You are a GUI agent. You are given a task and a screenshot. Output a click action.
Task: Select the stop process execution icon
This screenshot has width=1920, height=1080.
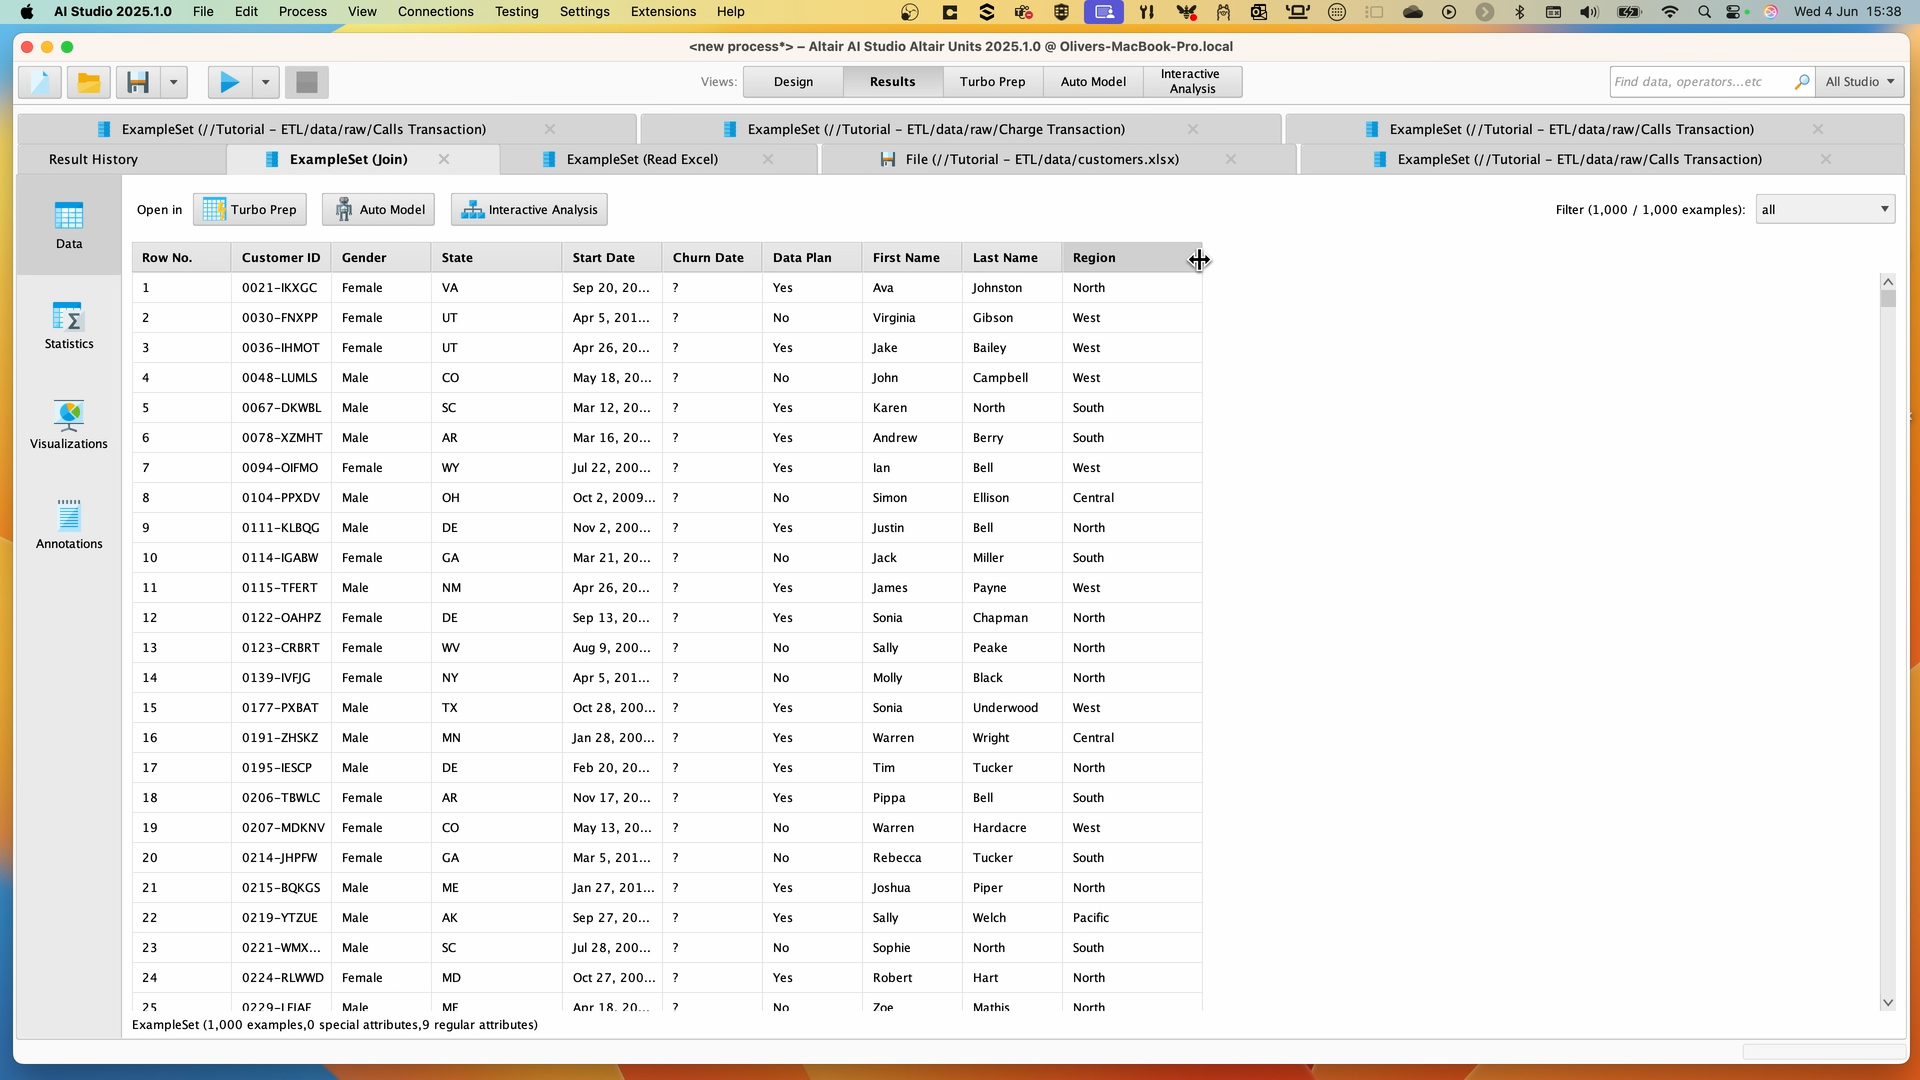(306, 82)
